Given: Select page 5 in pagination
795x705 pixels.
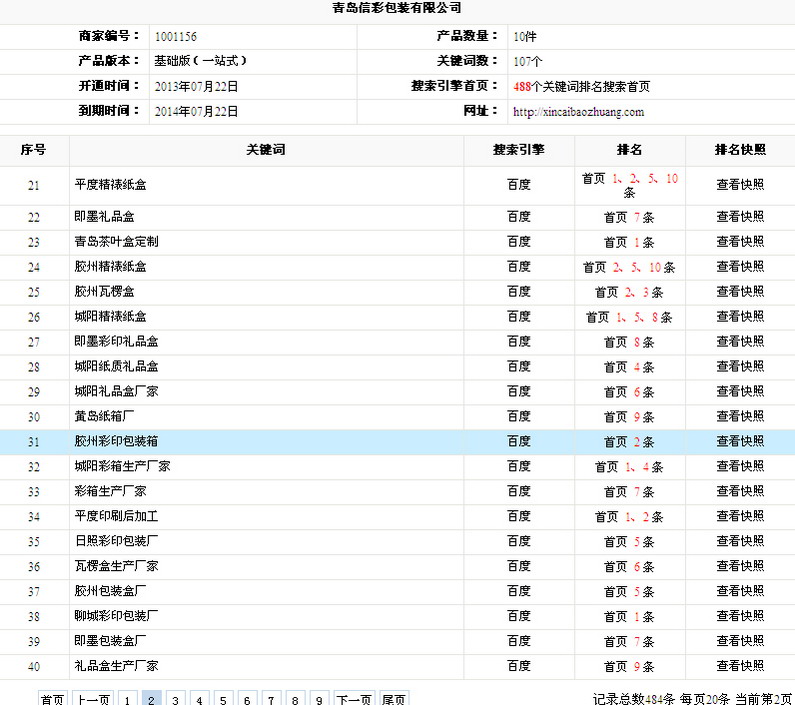Looking at the screenshot, I should coord(223,700).
